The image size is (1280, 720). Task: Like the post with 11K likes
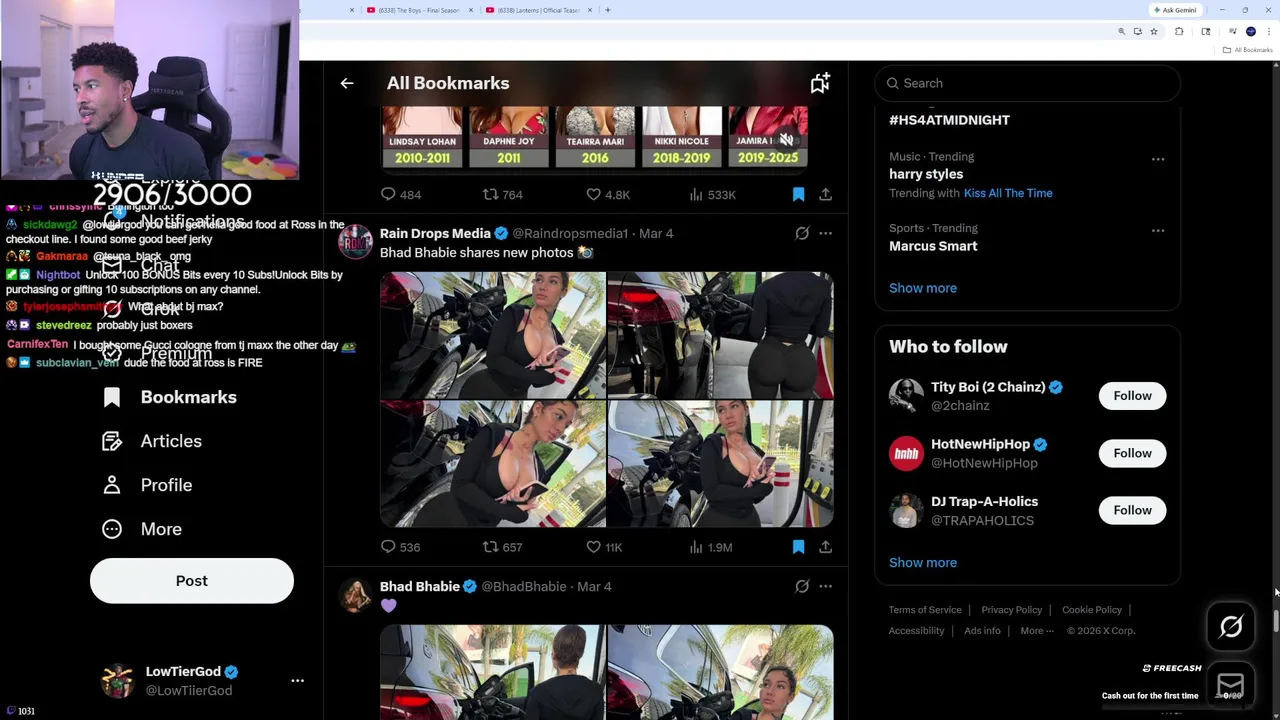[x=604, y=547]
